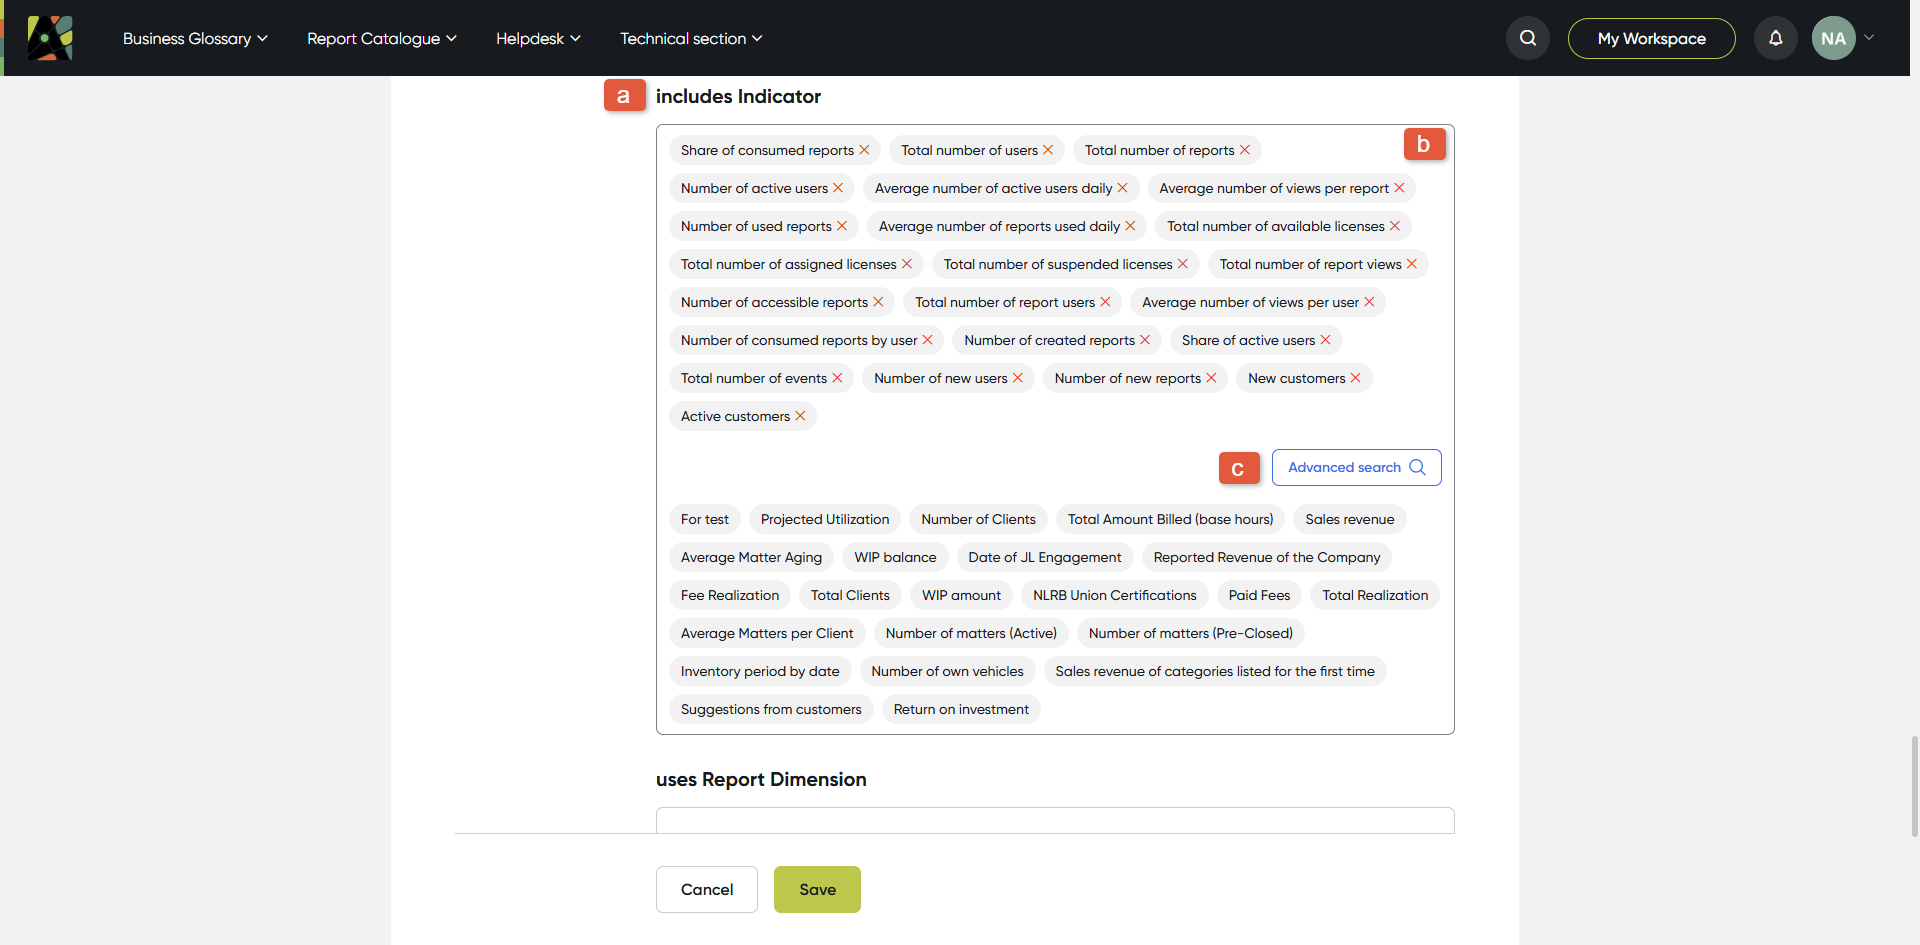The height and width of the screenshot is (945, 1920).
Task: Remove 'Total number of events' tag
Action: 837,378
